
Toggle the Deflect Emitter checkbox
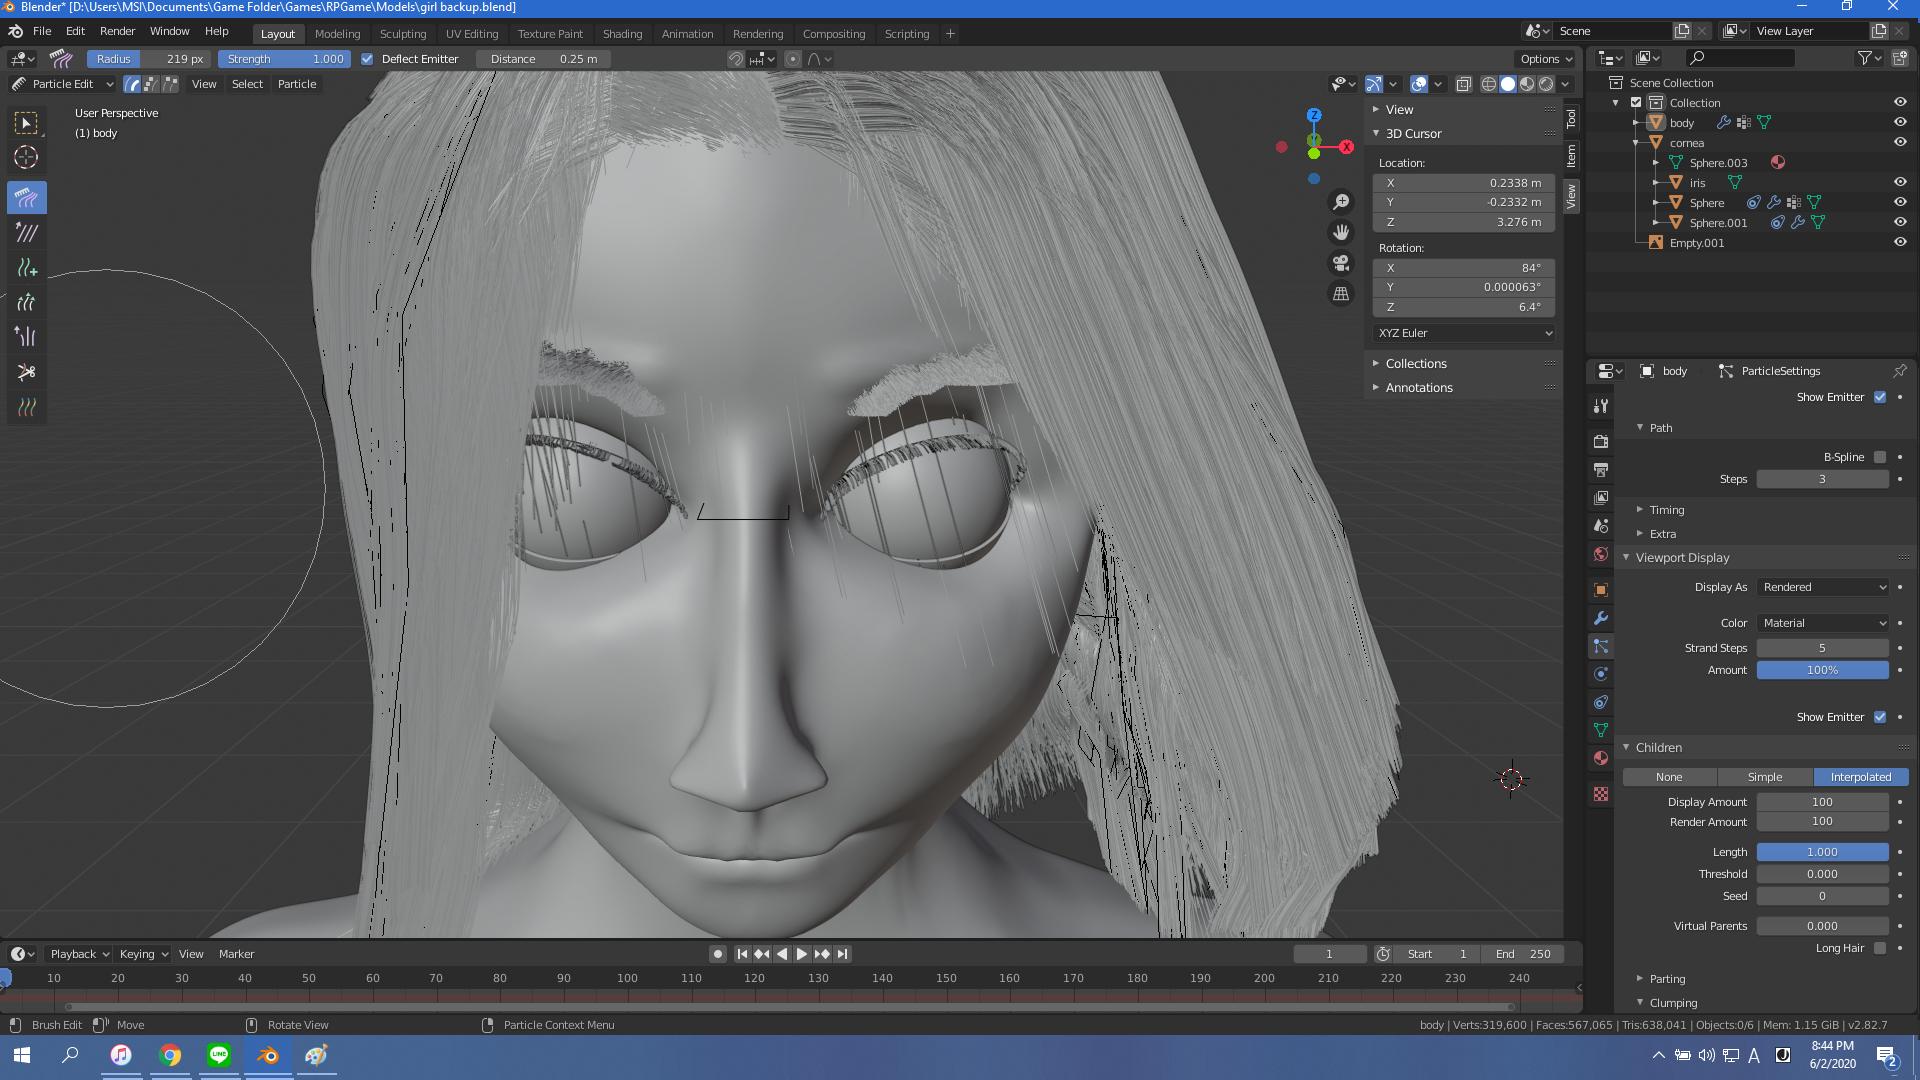(367, 59)
